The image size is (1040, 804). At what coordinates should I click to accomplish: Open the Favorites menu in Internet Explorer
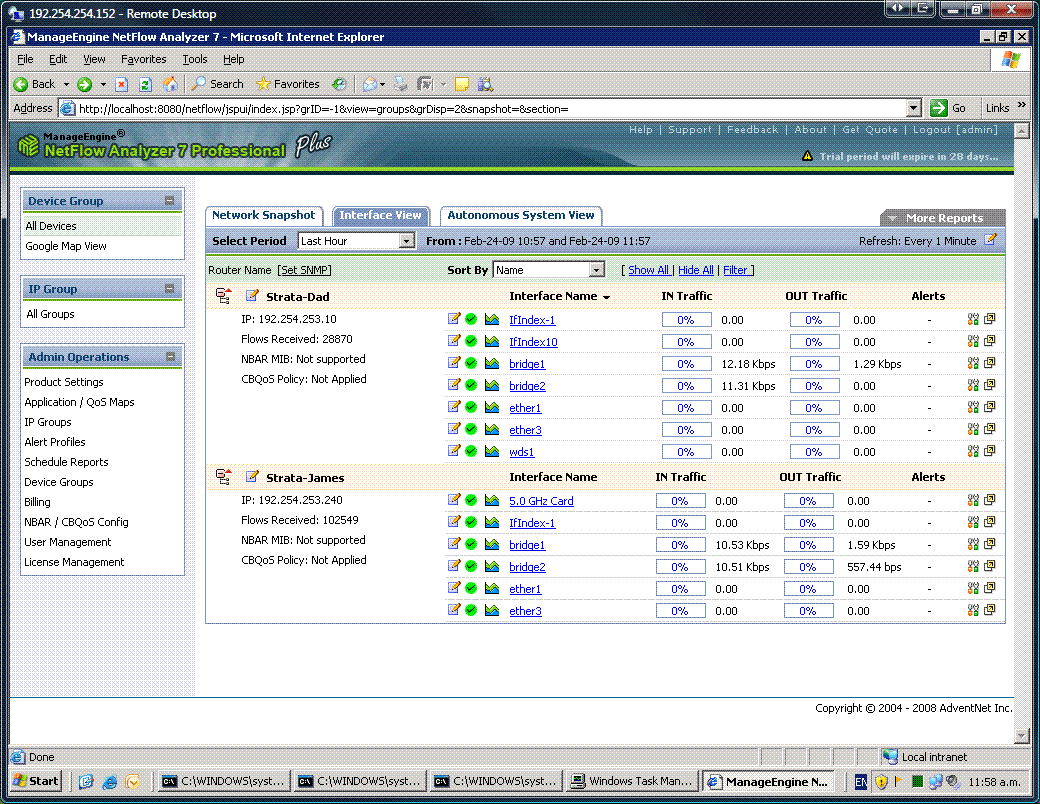143,59
